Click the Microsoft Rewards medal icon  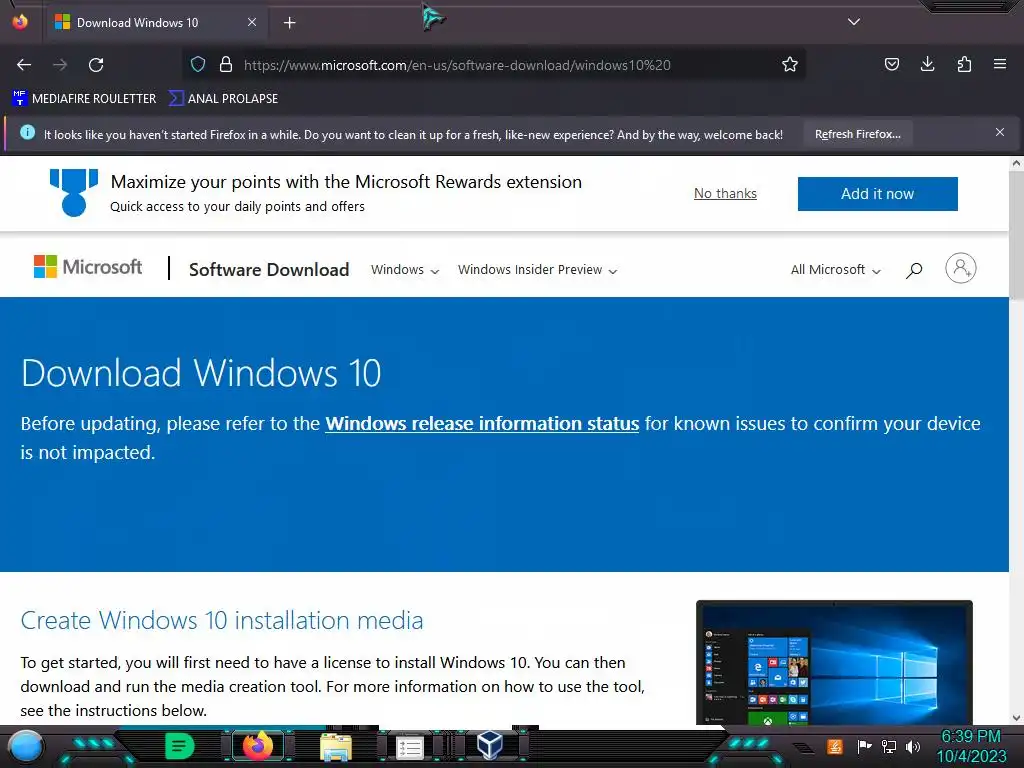point(74,193)
